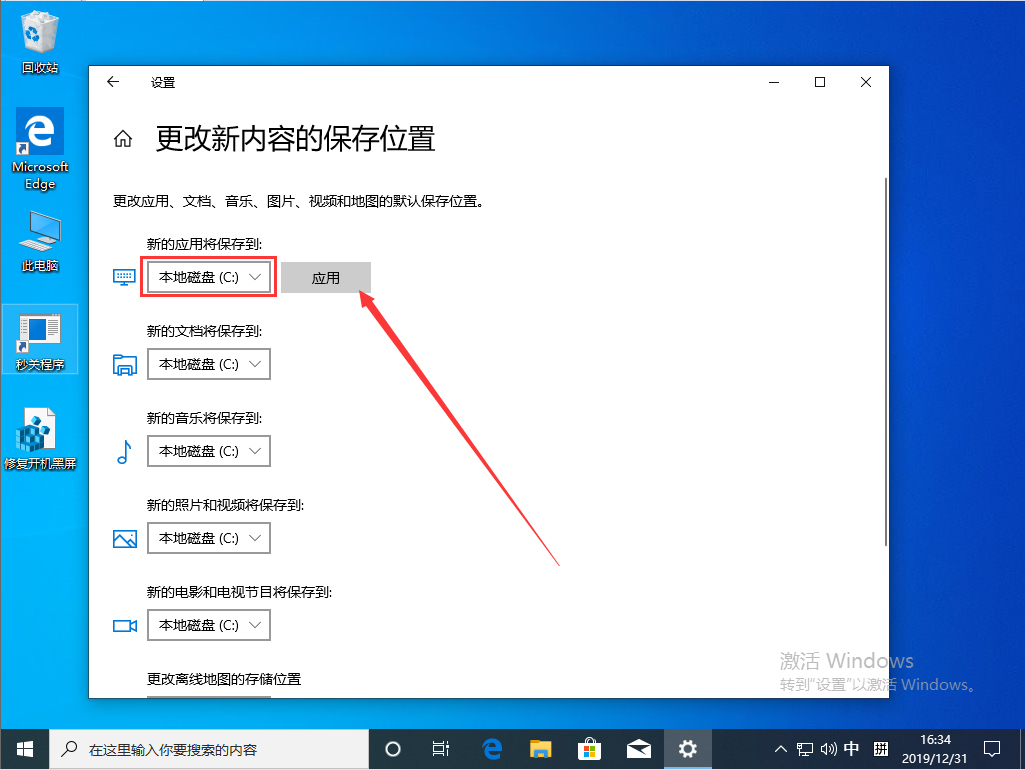Screen dimensions: 1025x770
Task: Open the 新的音乐 save location dropdown
Action: coord(208,451)
